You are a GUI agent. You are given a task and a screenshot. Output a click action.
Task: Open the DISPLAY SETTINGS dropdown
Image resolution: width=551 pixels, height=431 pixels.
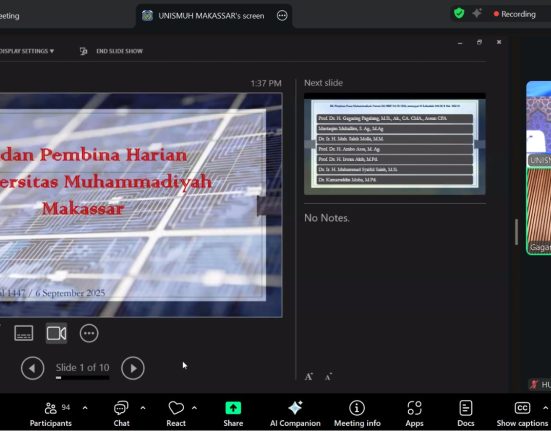(x=27, y=51)
